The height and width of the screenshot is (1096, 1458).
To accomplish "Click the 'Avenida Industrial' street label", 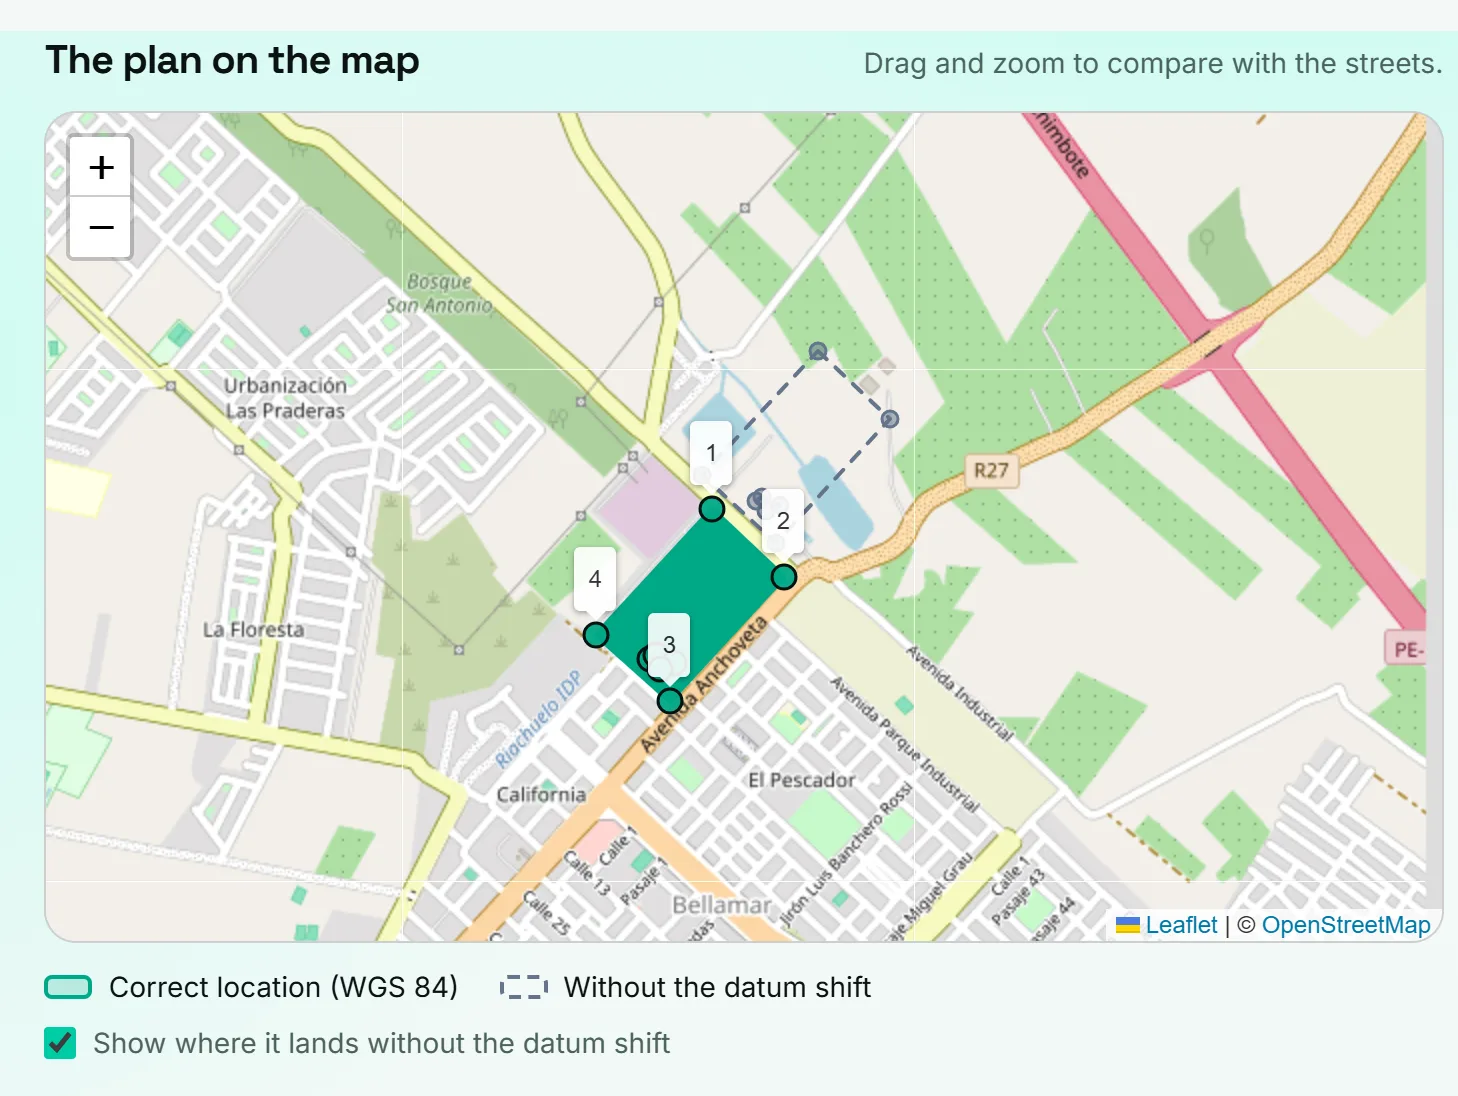I will tap(960, 694).
